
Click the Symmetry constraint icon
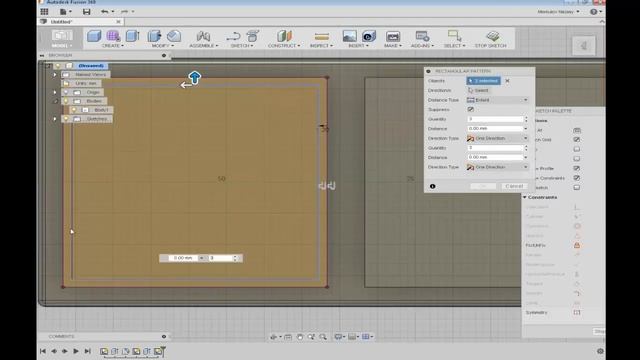tap(577, 312)
